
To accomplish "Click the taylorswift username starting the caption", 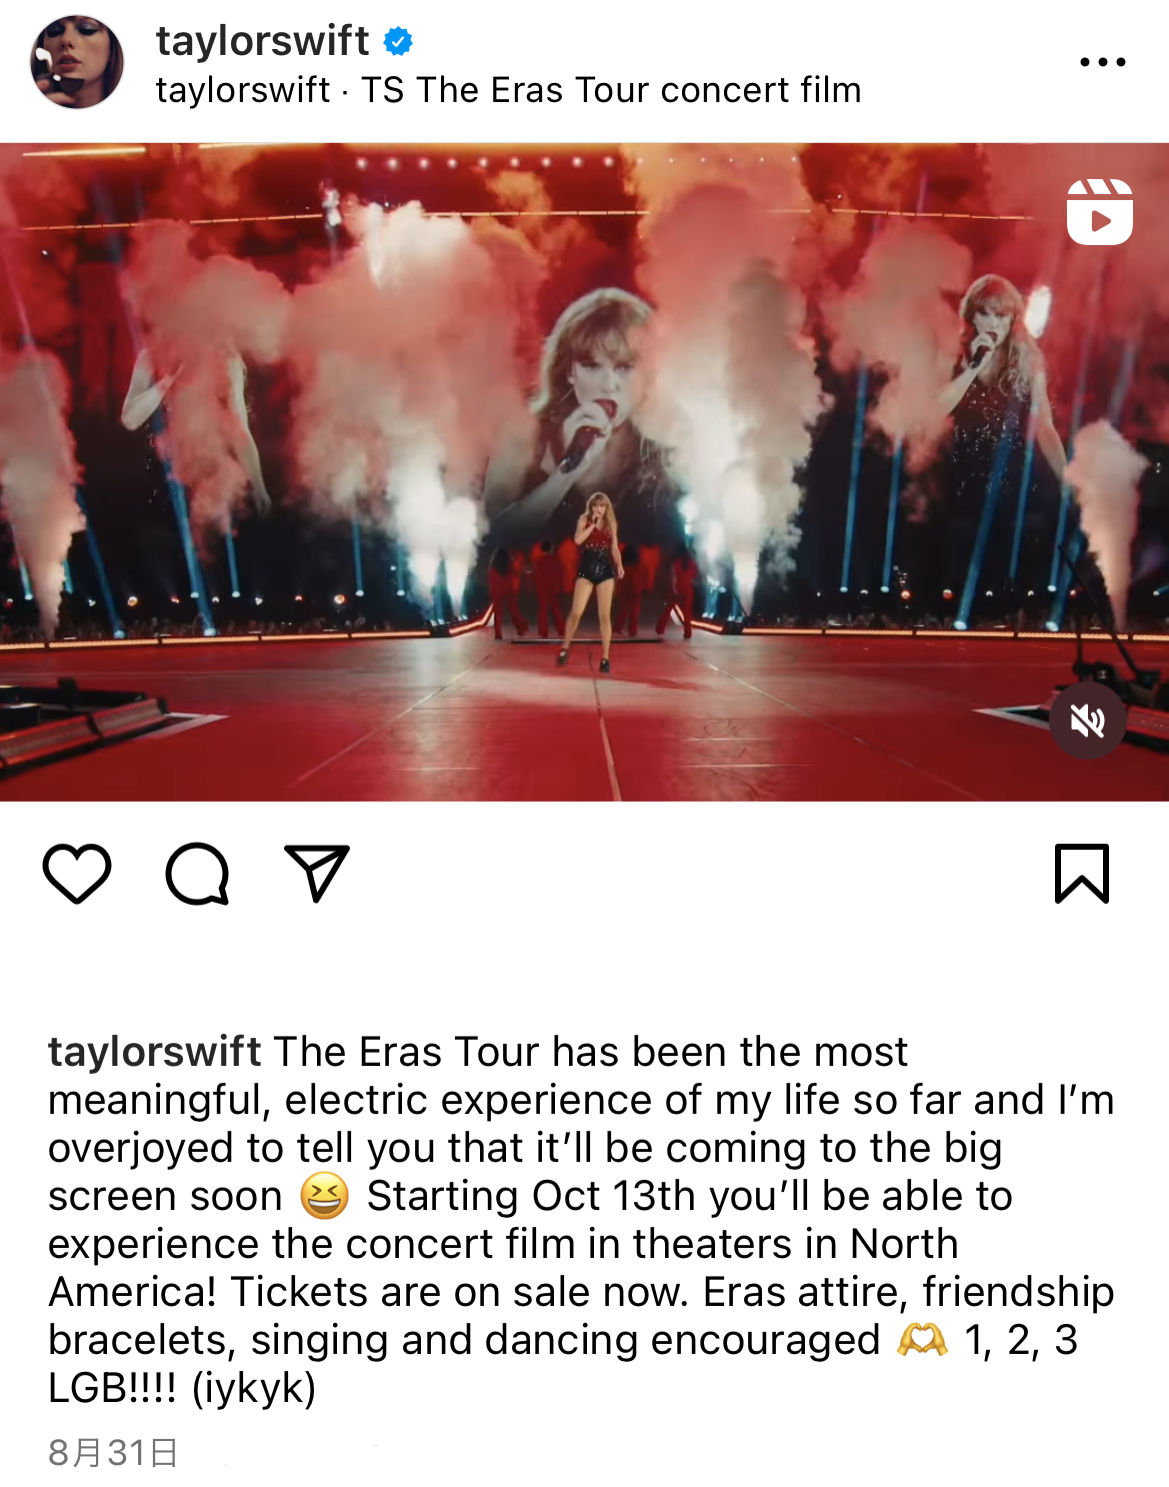I will [155, 1052].
